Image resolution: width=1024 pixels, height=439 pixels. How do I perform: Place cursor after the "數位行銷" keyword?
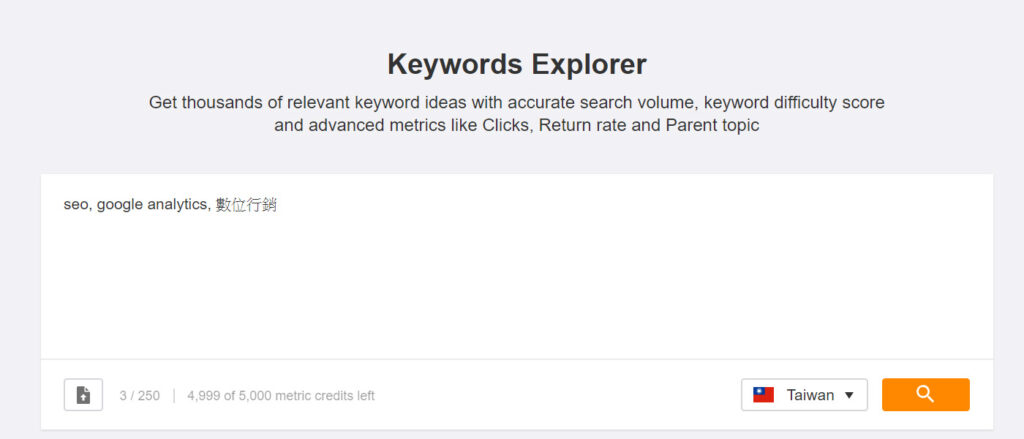coord(278,206)
